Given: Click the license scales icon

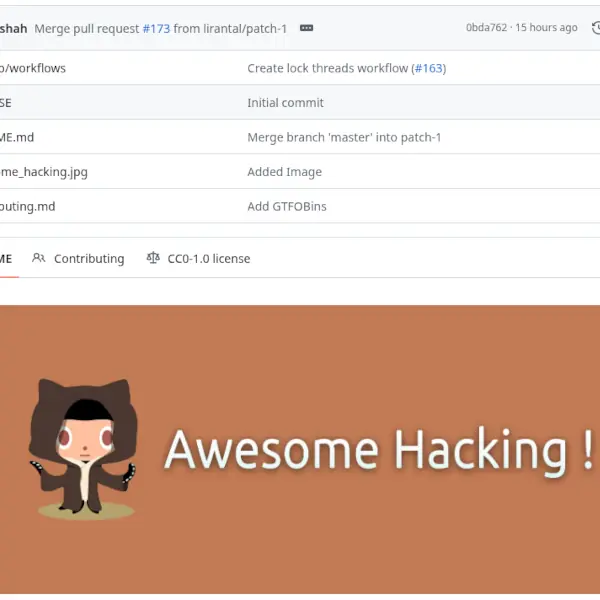Looking at the screenshot, I should coord(153,258).
